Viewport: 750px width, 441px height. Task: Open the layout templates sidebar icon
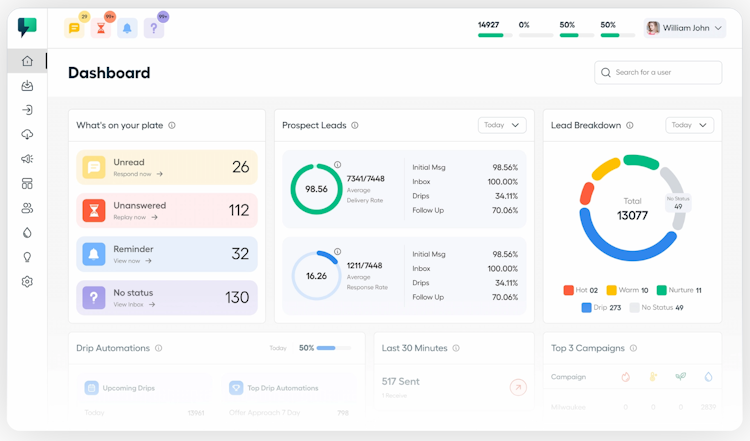tap(27, 184)
